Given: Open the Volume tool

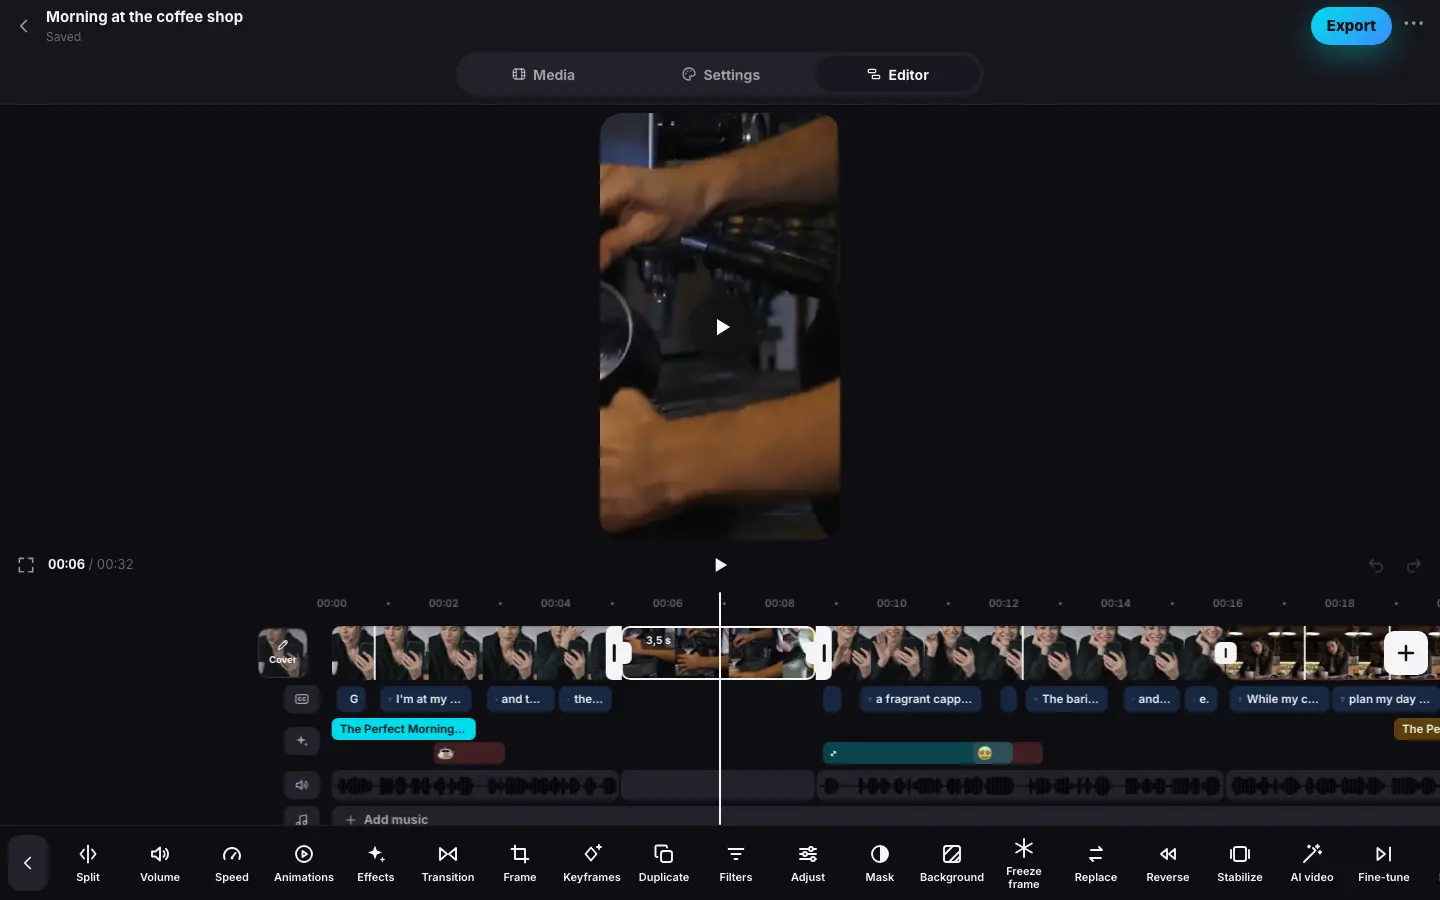Looking at the screenshot, I should point(160,863).
